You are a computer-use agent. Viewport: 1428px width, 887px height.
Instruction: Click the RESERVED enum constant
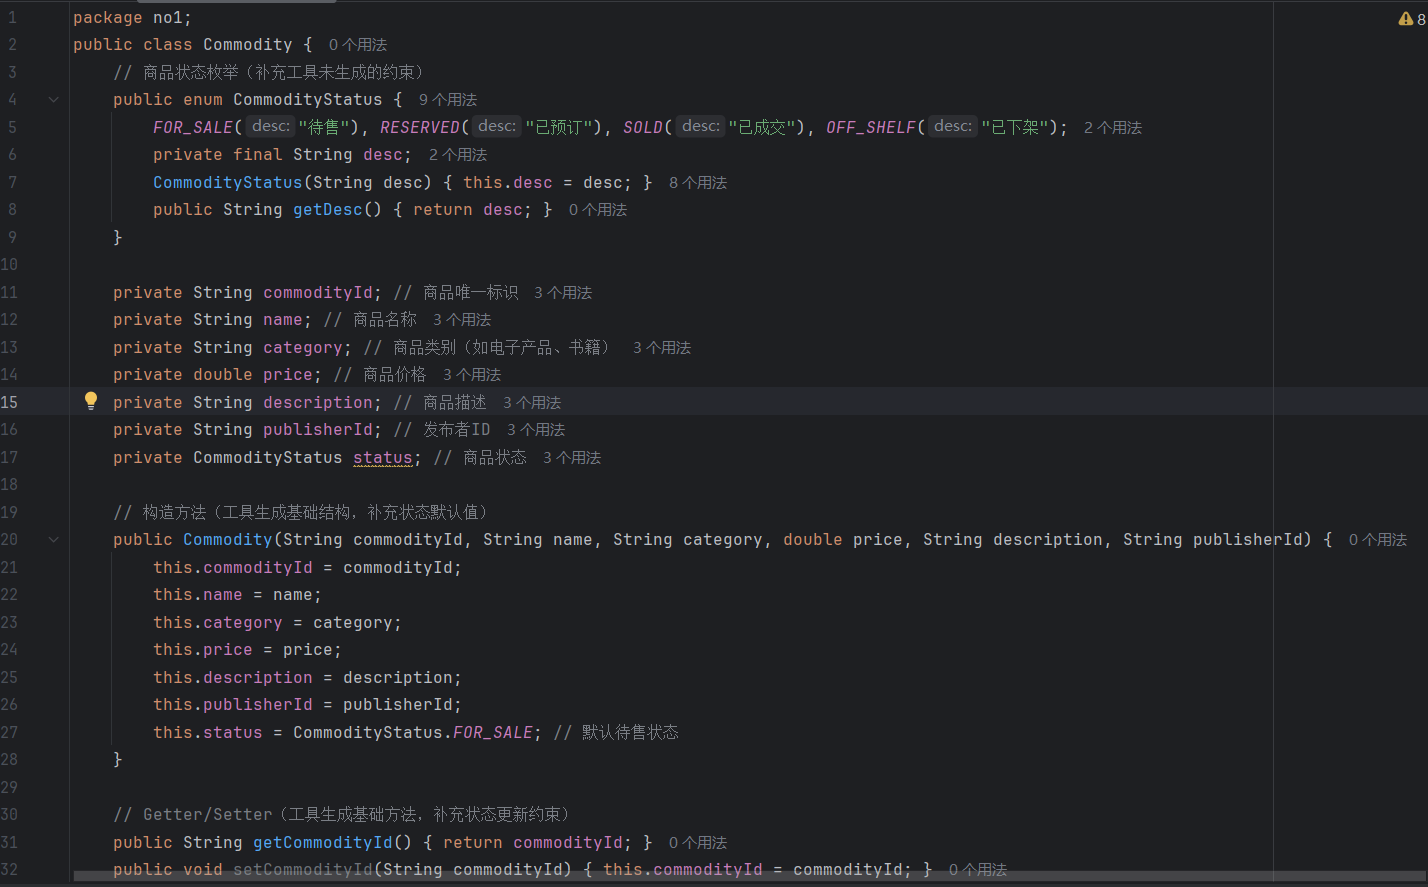(420, 128)
